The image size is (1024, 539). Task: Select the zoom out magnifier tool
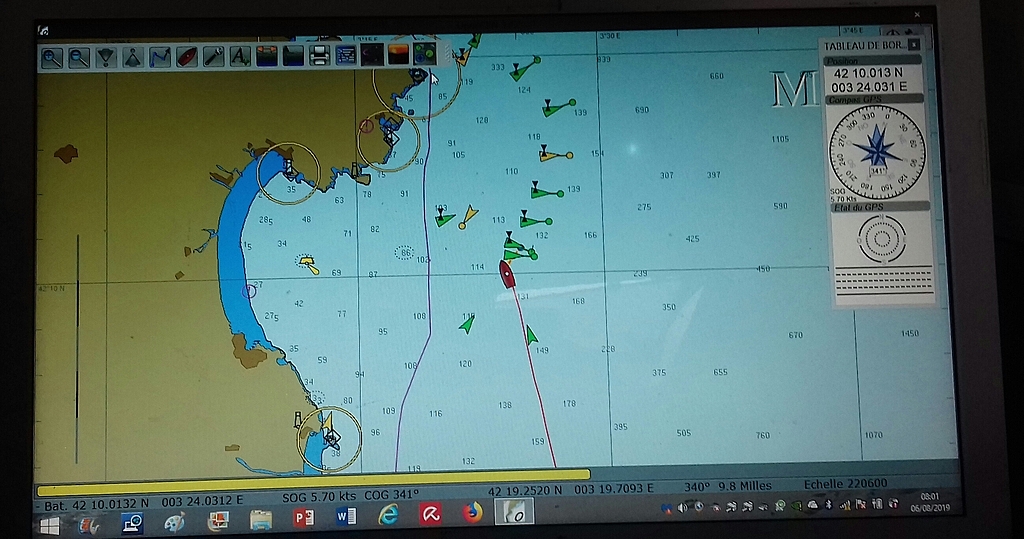pos(79,57)
